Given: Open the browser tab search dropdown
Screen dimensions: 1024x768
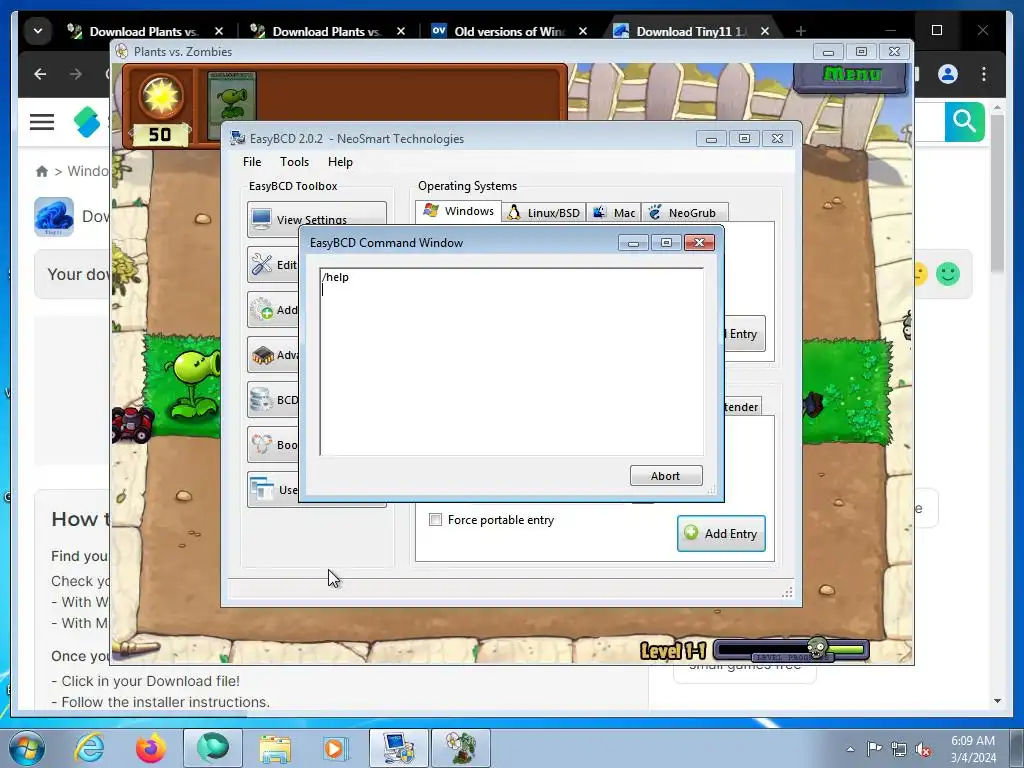Looking at the screenshot, I should click(38, 31).
